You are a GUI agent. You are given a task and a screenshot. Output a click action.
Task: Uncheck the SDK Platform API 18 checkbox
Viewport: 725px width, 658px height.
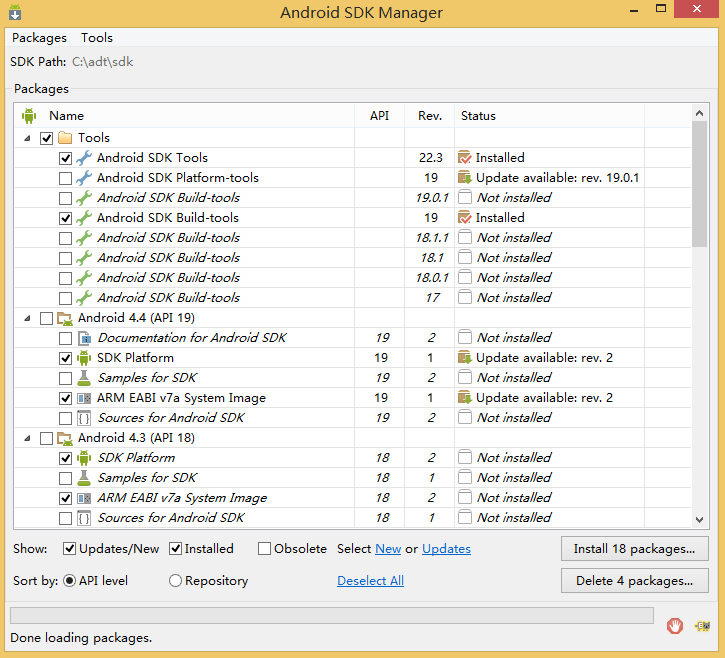pyautogui.click(x=65, y=458)
